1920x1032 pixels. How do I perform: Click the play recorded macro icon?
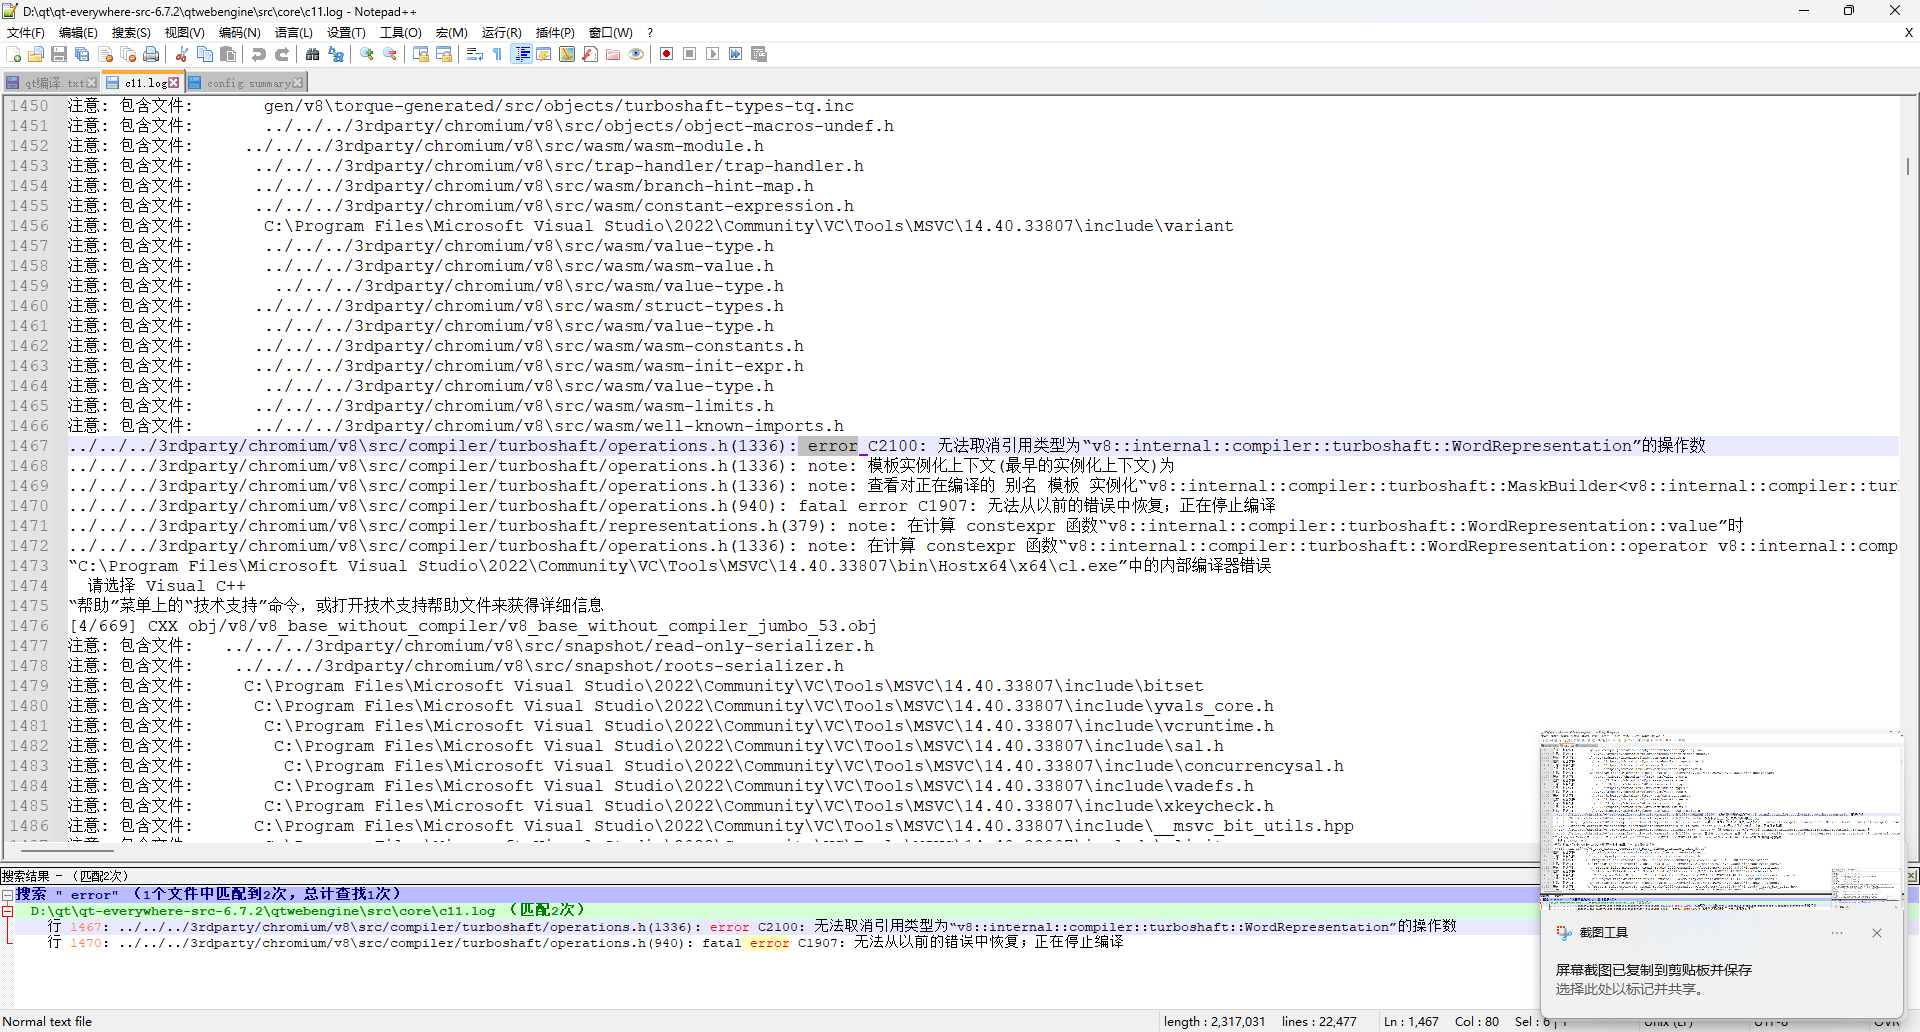[713, 54]
